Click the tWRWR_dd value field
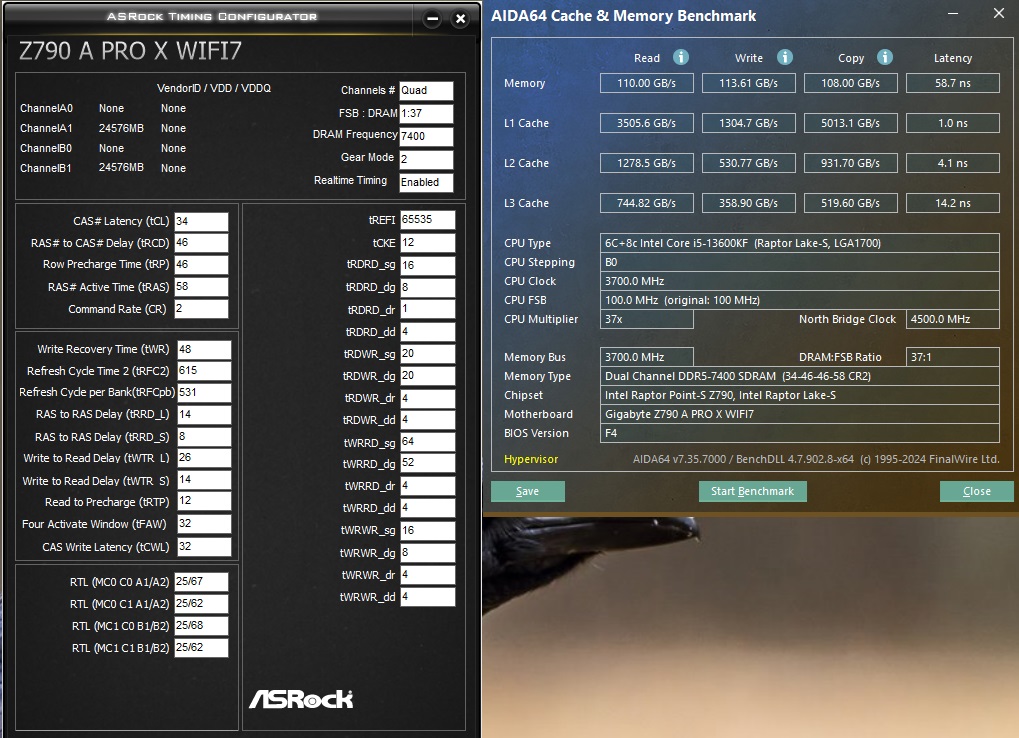Screen dimensions: 1019x738 click(428, 597)
